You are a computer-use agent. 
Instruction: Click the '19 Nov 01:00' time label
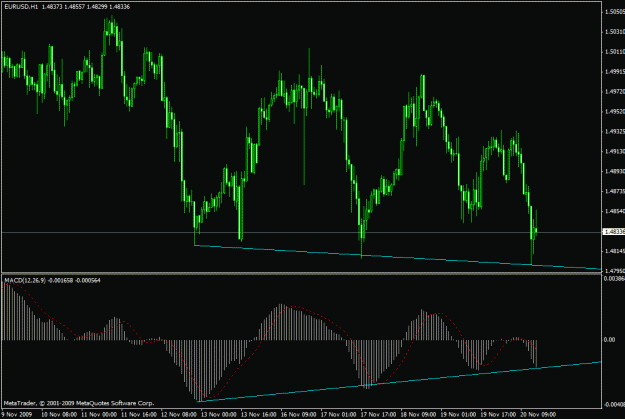[x=458, y=415]
